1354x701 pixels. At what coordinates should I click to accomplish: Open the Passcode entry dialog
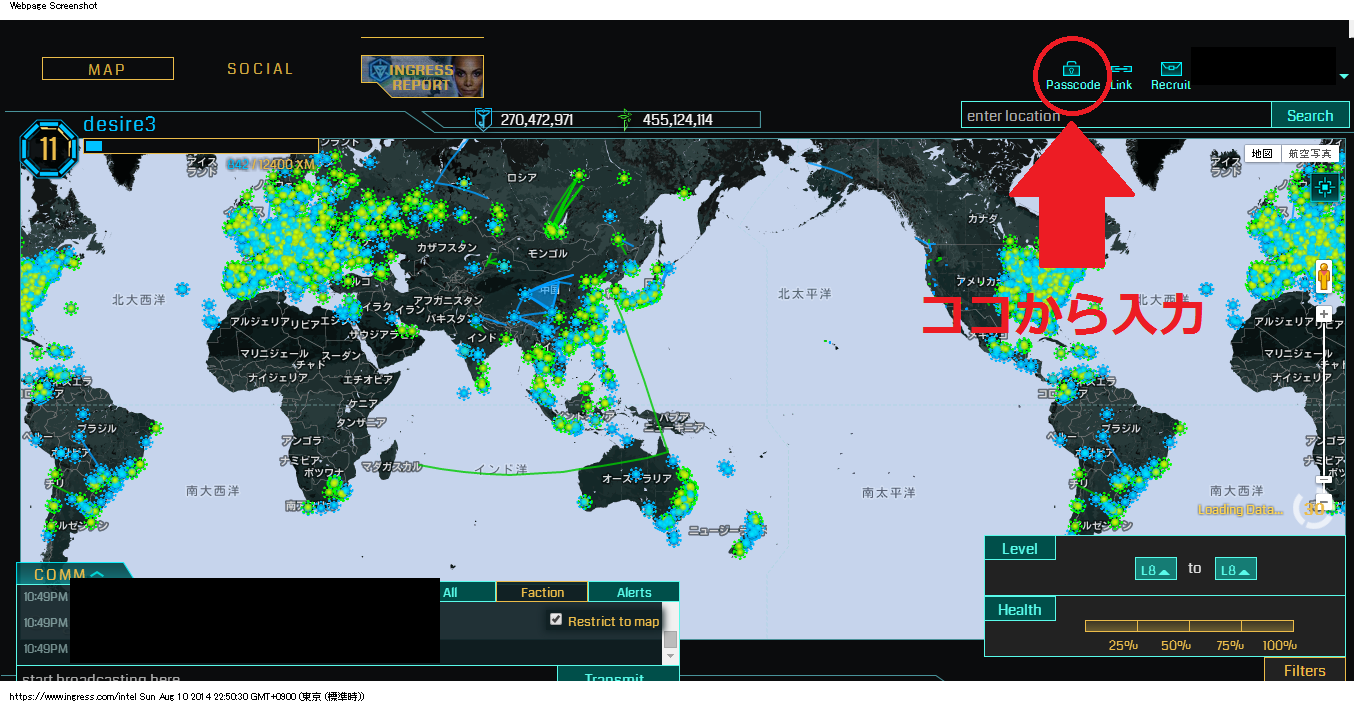tap(1071, 73)
